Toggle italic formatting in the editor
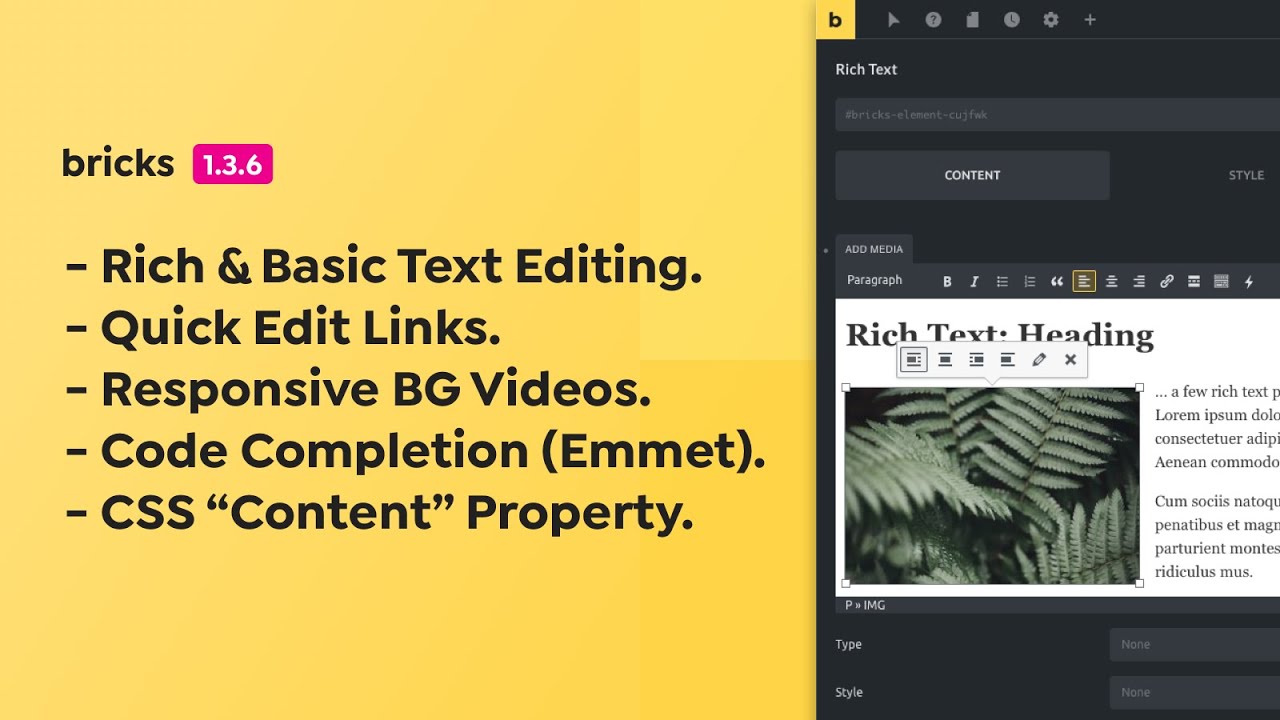 (x=974, y=282)
